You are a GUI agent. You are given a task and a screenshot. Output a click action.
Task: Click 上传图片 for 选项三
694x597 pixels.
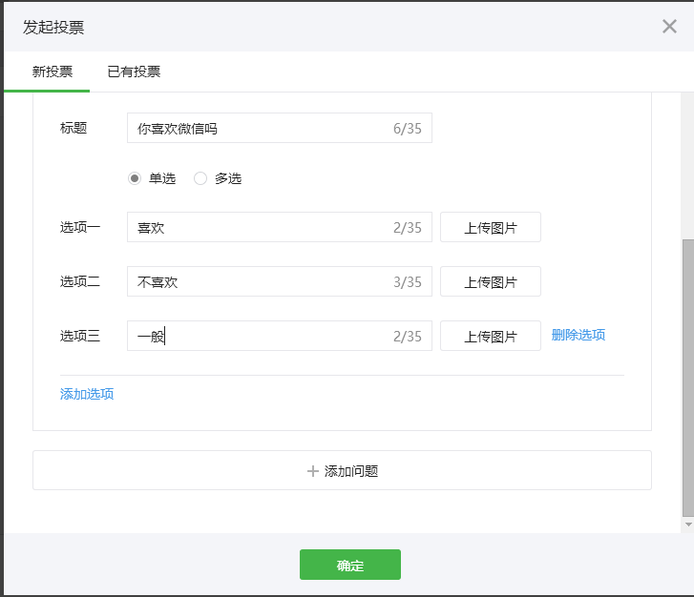tap(490, 336)
